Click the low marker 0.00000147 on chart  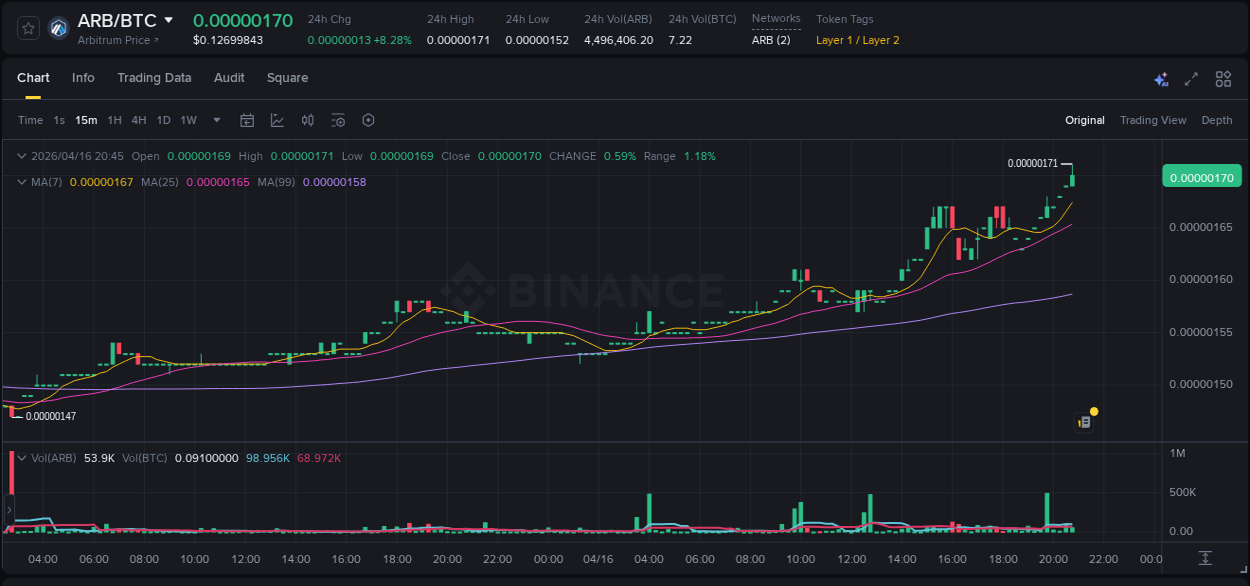tap(51, 416)
